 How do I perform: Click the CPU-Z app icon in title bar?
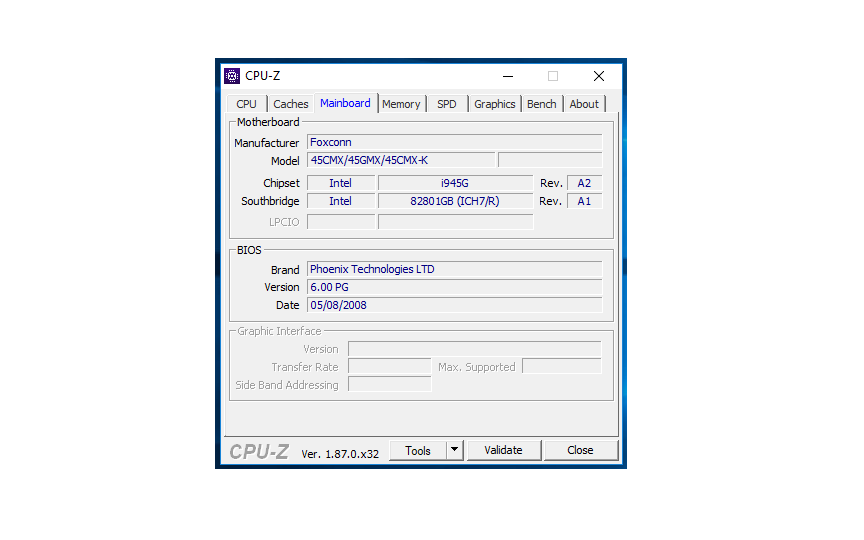pyautogui.click(x=232, y=76)
